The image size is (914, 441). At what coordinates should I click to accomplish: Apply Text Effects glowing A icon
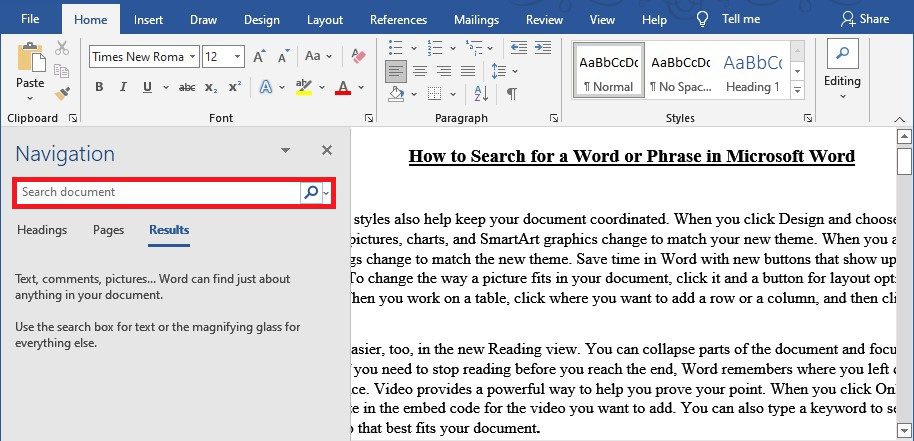pos(266,87)
